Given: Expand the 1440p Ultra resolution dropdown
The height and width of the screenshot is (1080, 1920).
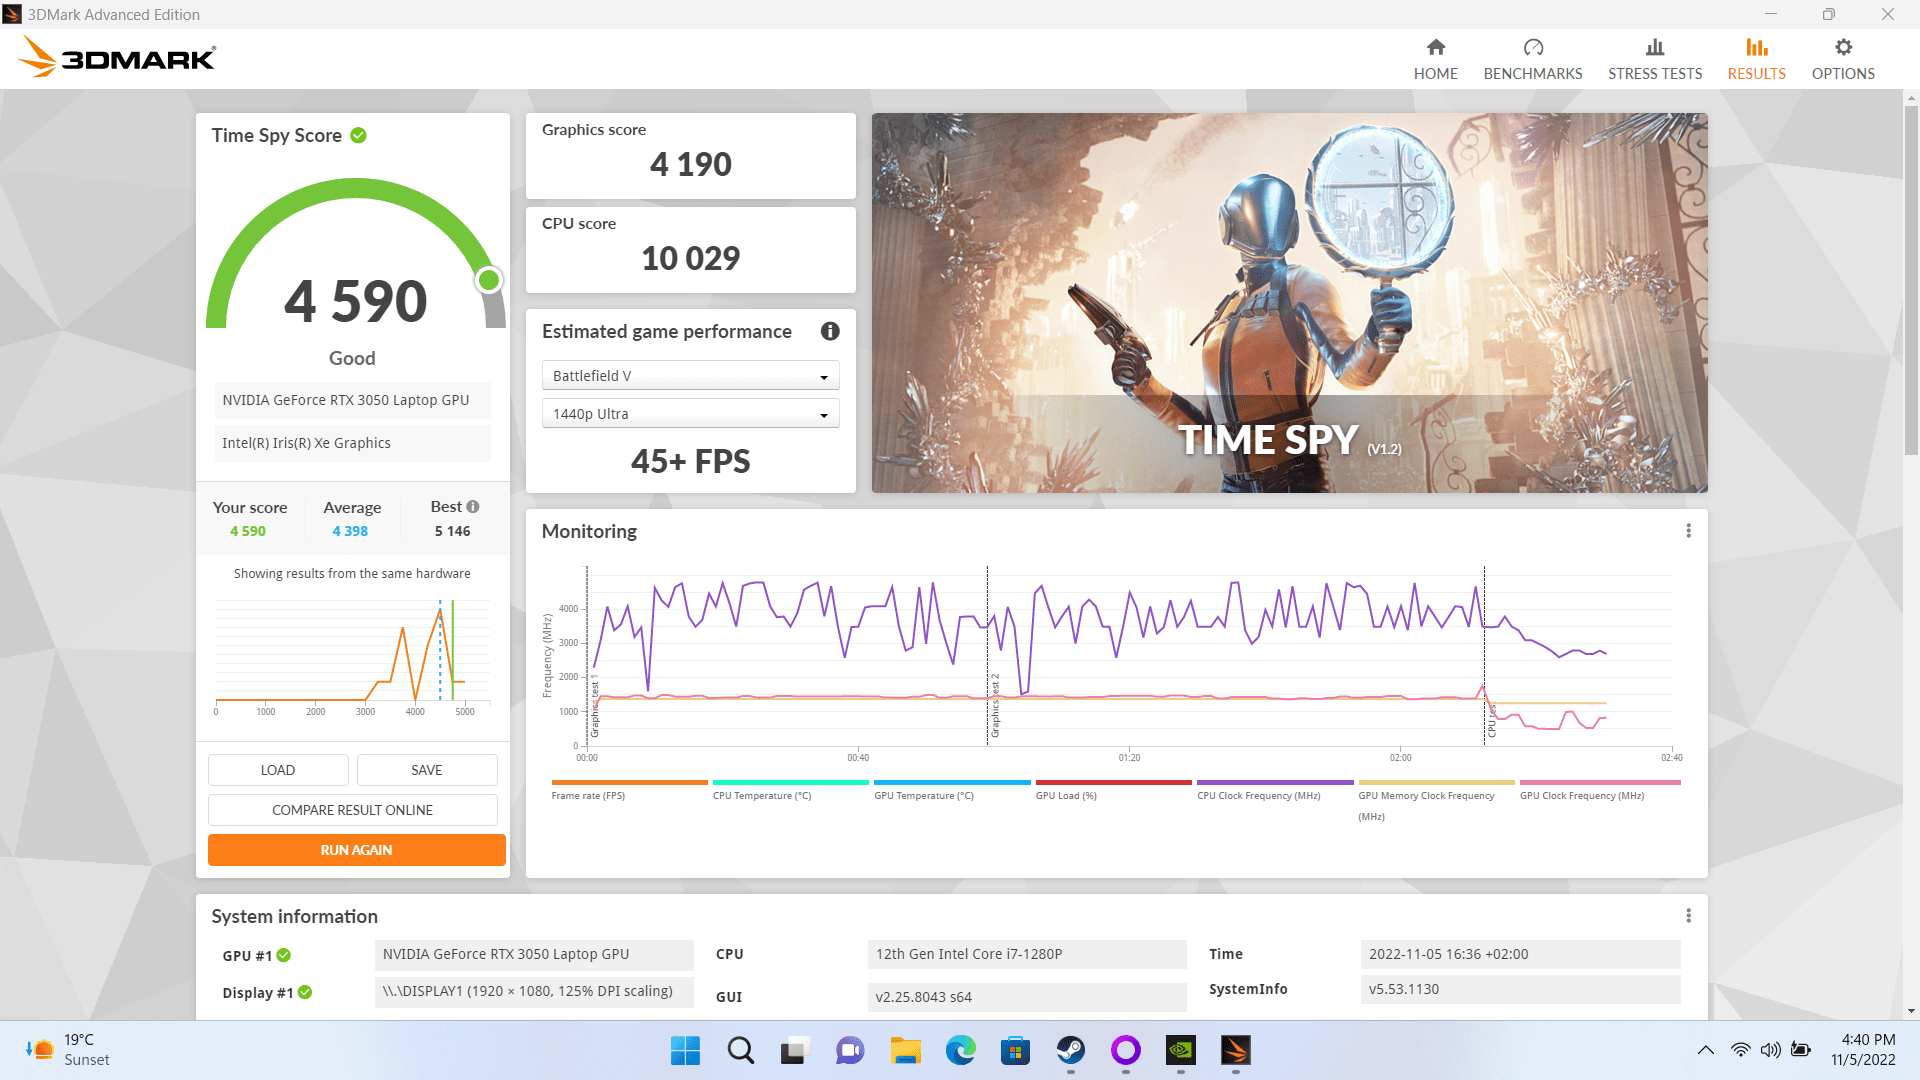Looking at the screenshot, I should (690, 414).
